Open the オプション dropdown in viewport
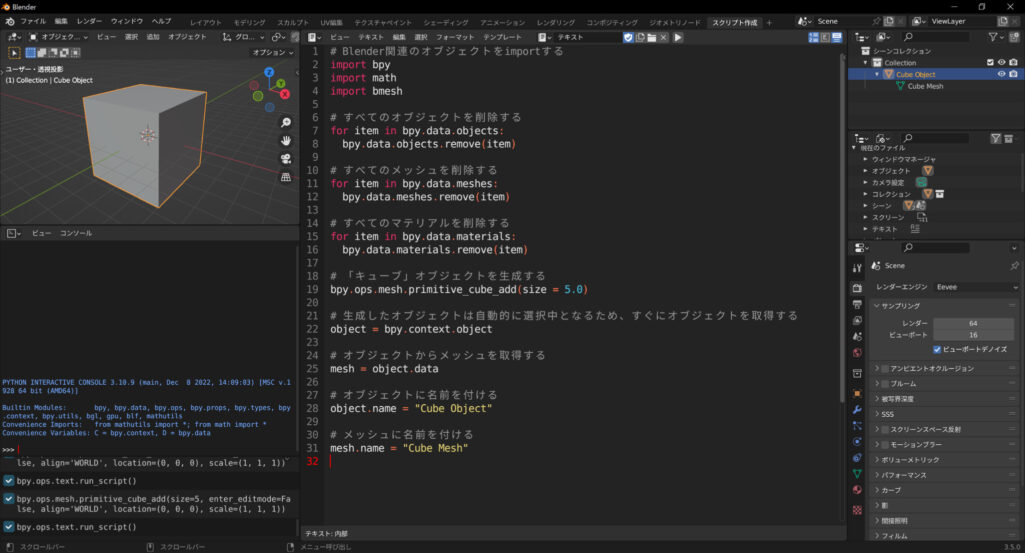 (x=273, y=52)
